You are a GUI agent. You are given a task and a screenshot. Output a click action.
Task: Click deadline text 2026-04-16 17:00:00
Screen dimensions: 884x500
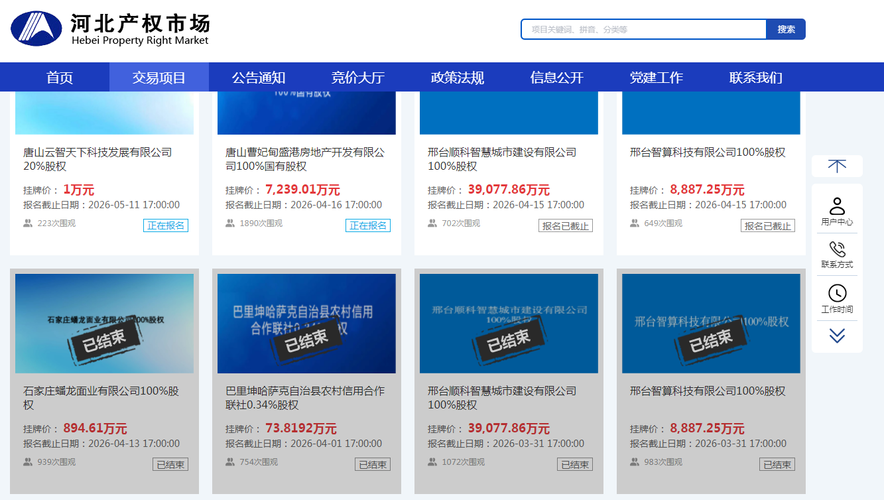(336, 205)
